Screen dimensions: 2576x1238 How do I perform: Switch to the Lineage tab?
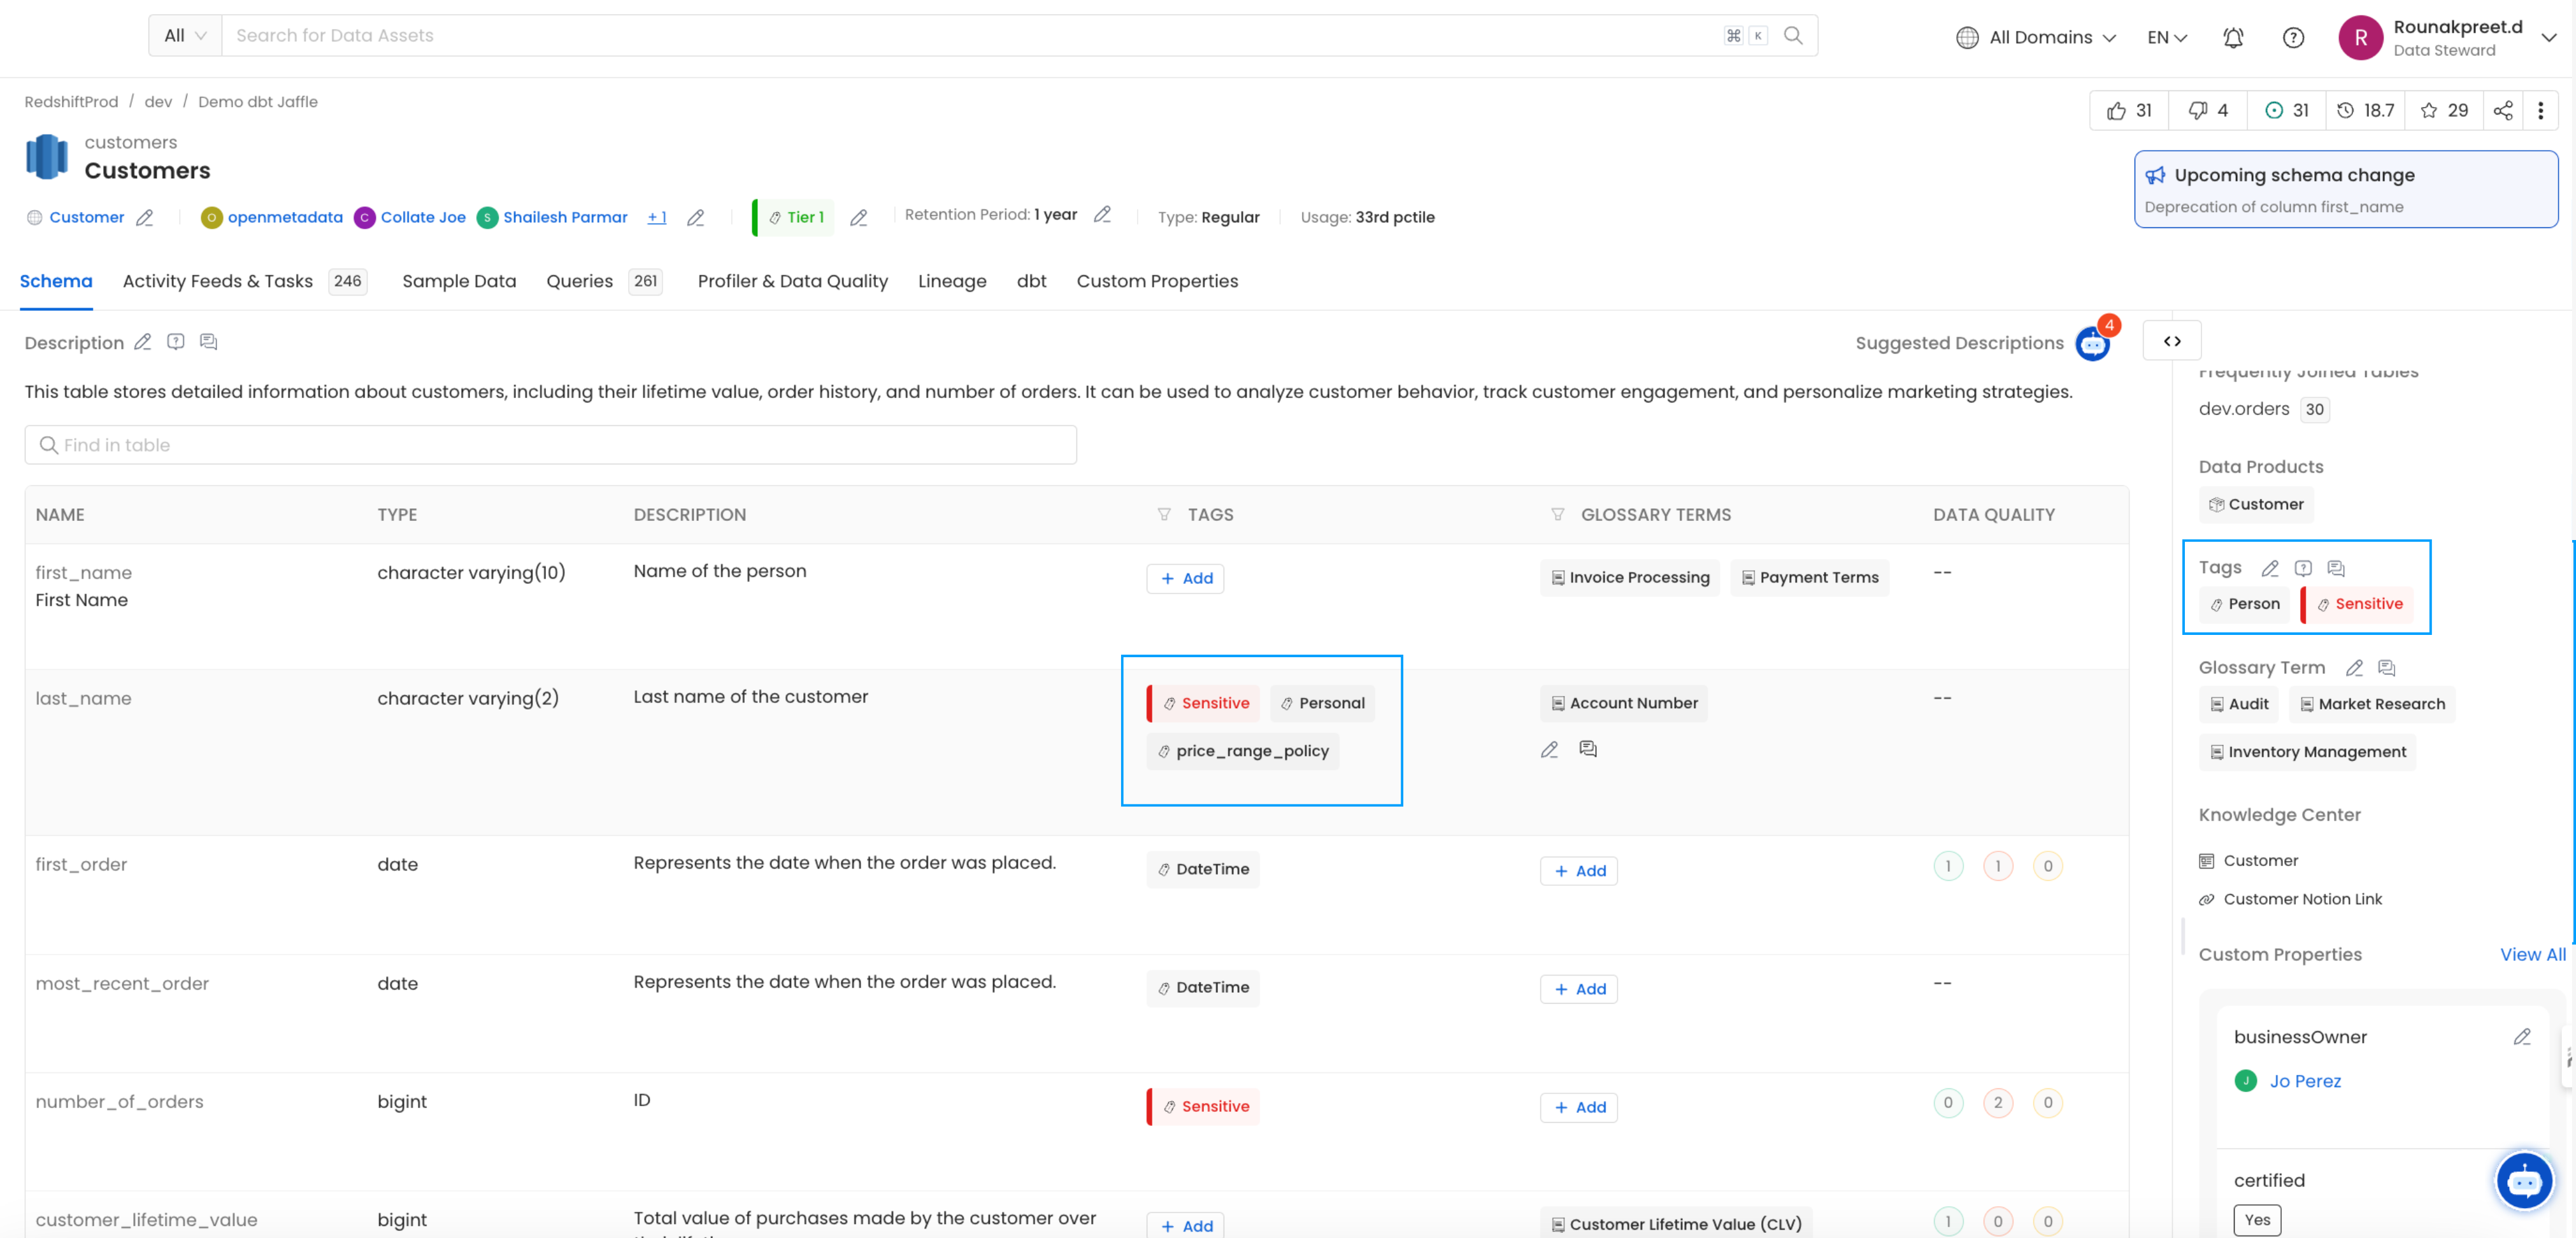point(952,281)
